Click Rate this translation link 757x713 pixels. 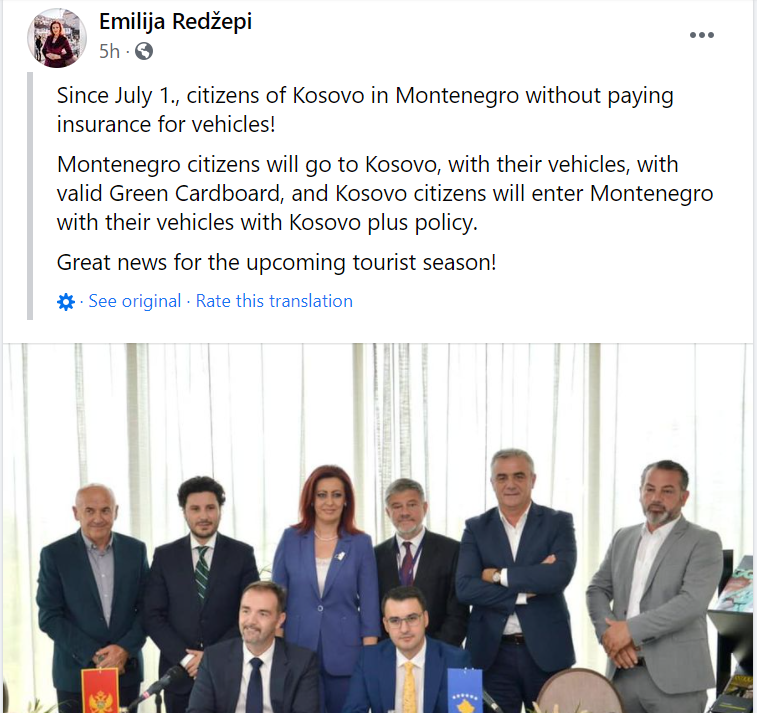click(274, 301)
